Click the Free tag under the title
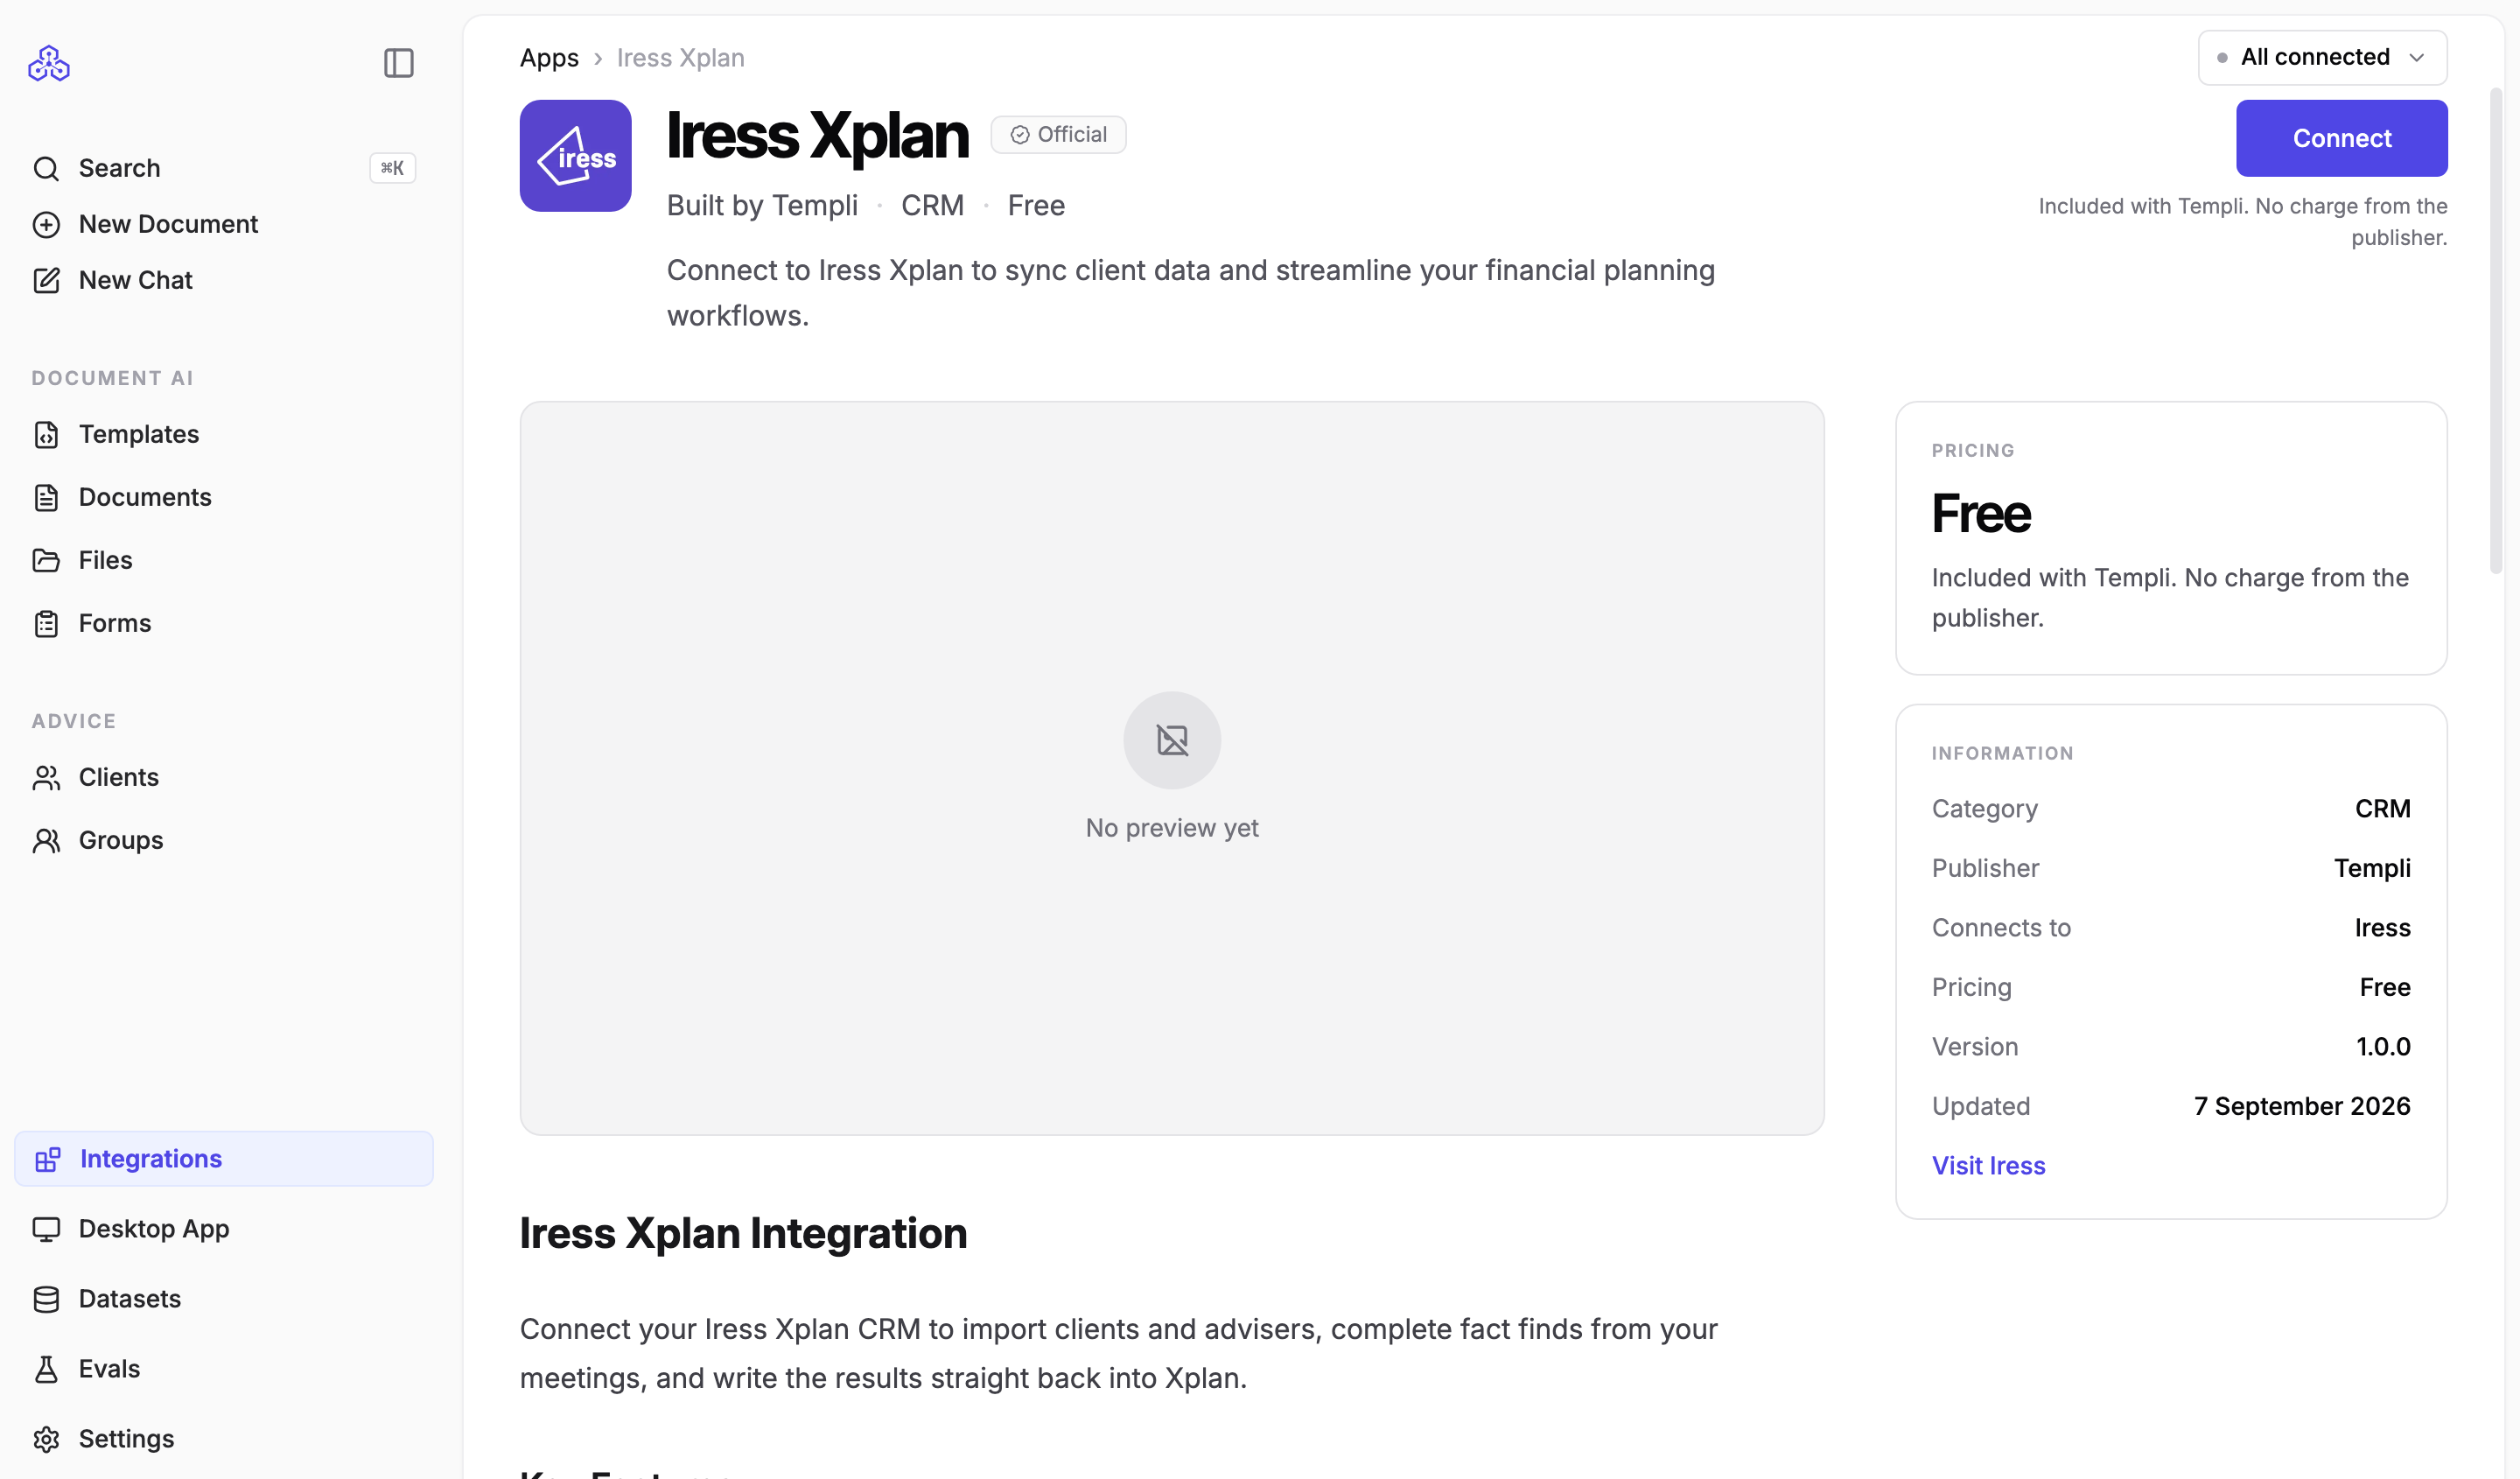Image resolution: width=2520 pixels, height=1479 pixels. (x=1036, y=205)
